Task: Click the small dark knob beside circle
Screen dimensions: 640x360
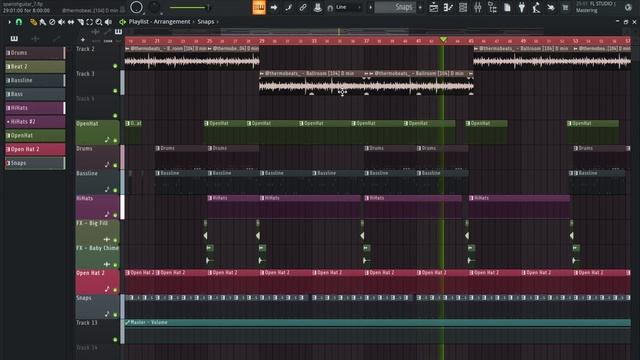Action: point(154,7)
